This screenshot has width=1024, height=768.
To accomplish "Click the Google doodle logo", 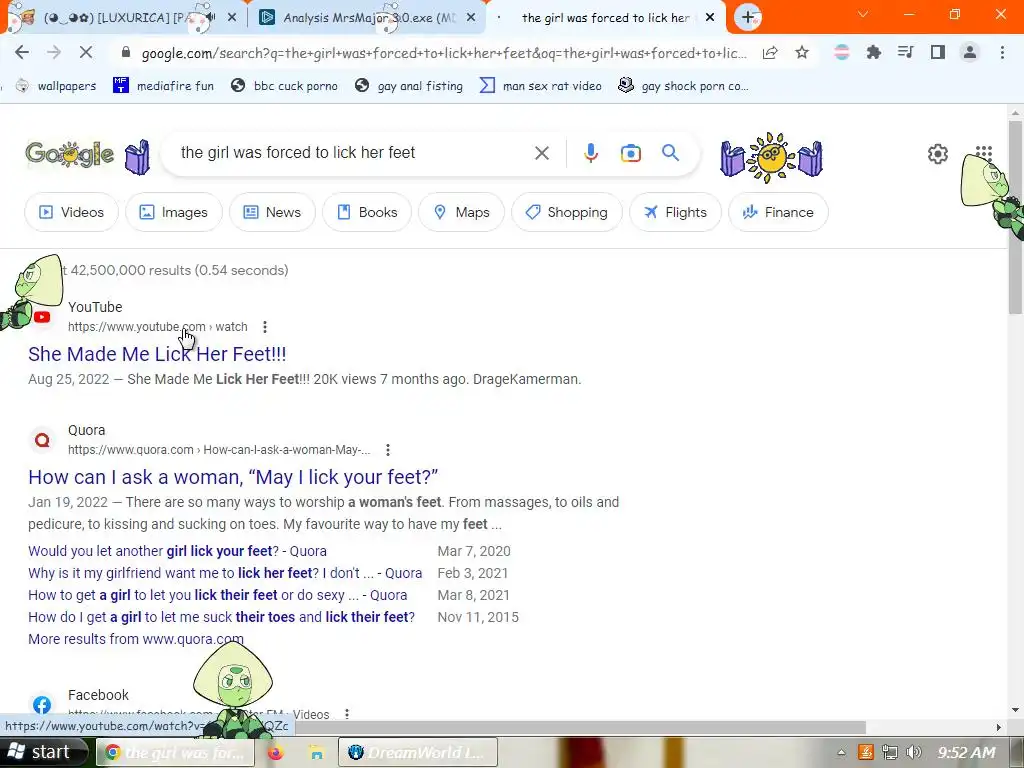I will tap(69, 154).
